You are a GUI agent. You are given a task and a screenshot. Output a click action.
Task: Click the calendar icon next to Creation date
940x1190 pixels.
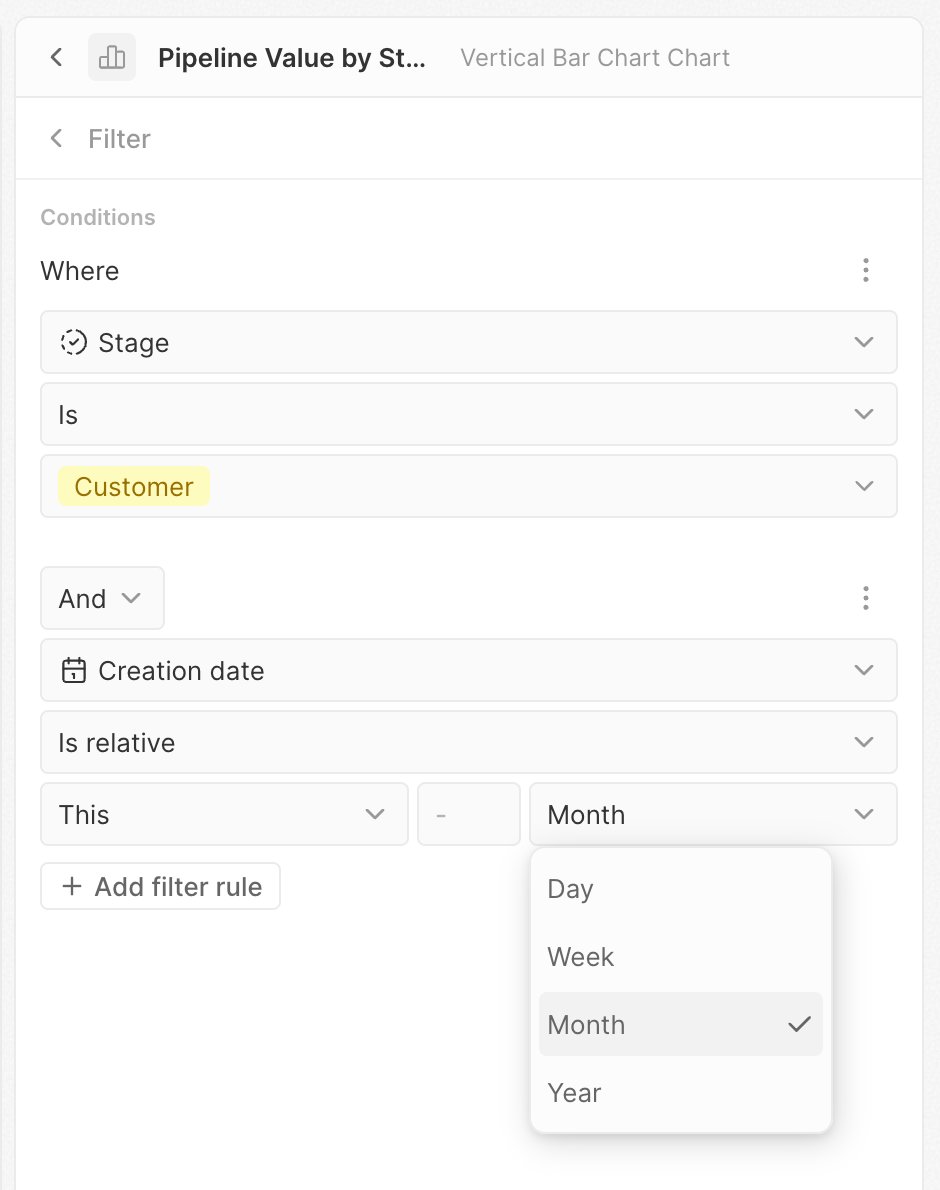[74, 670]
